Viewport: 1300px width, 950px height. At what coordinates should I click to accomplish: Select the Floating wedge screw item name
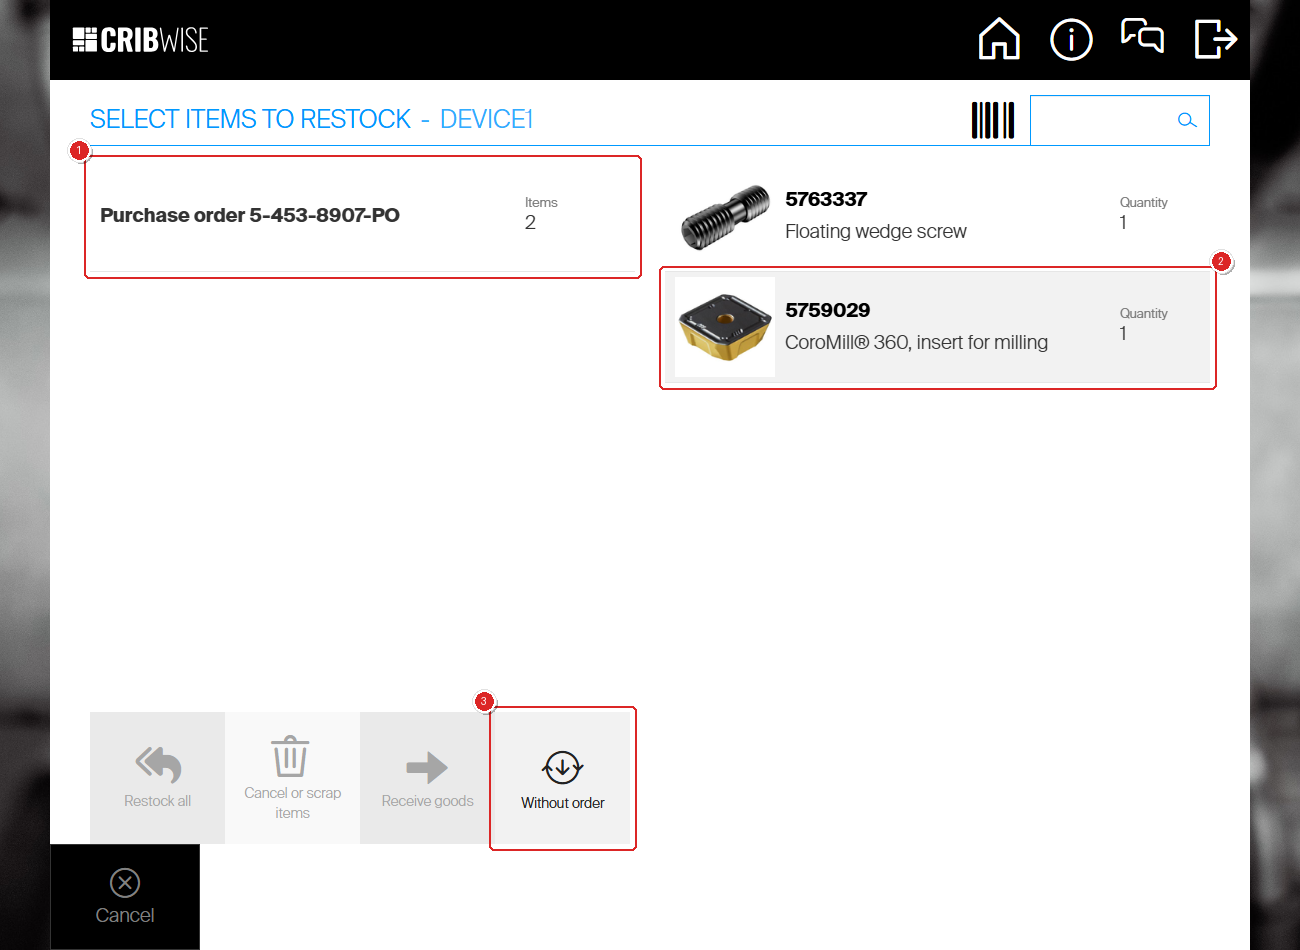(x=875, y=232)
